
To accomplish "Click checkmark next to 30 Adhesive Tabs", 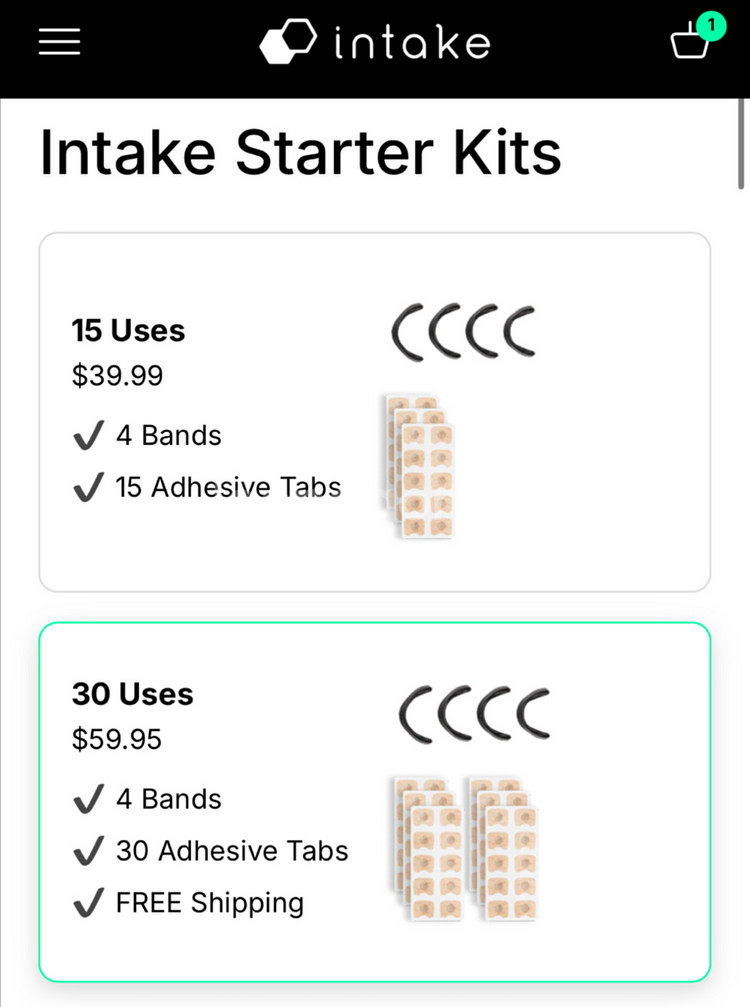I will point(89,850).
